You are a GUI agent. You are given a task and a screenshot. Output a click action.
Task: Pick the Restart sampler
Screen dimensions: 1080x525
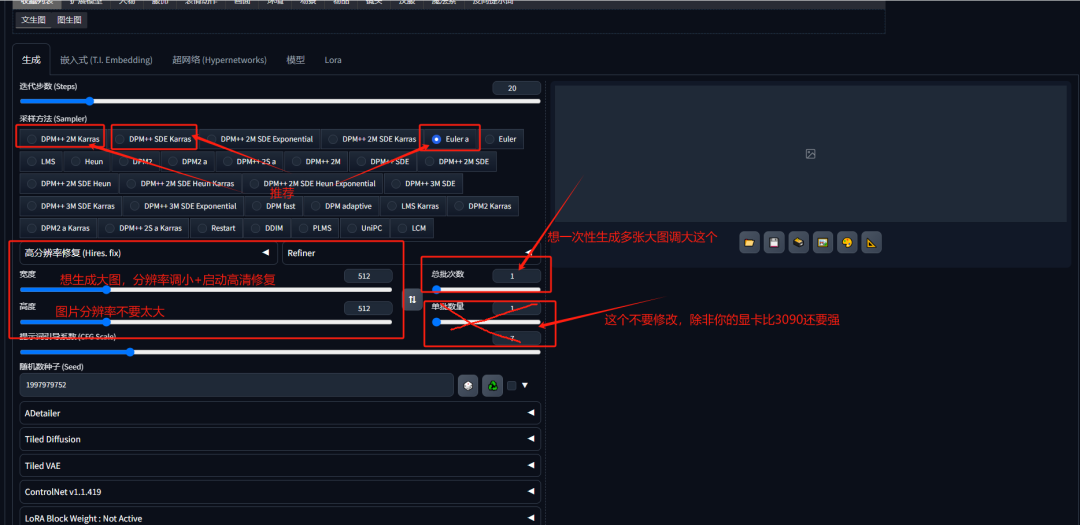216,228
